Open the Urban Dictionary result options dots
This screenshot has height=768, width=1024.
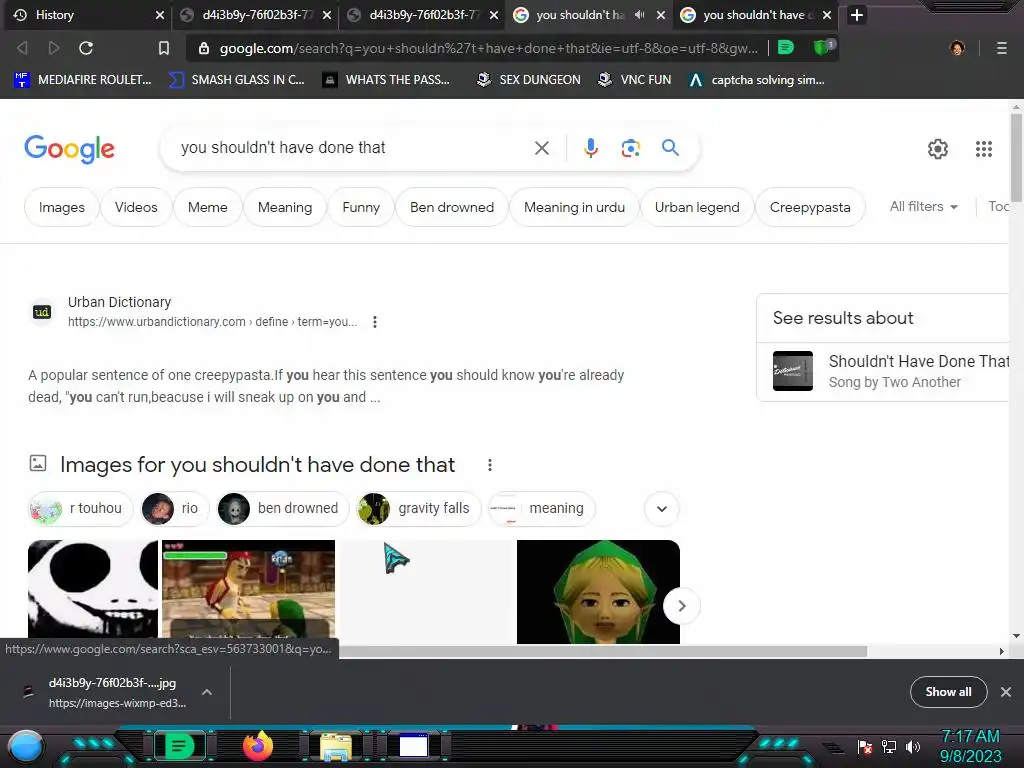click(375, 322)
